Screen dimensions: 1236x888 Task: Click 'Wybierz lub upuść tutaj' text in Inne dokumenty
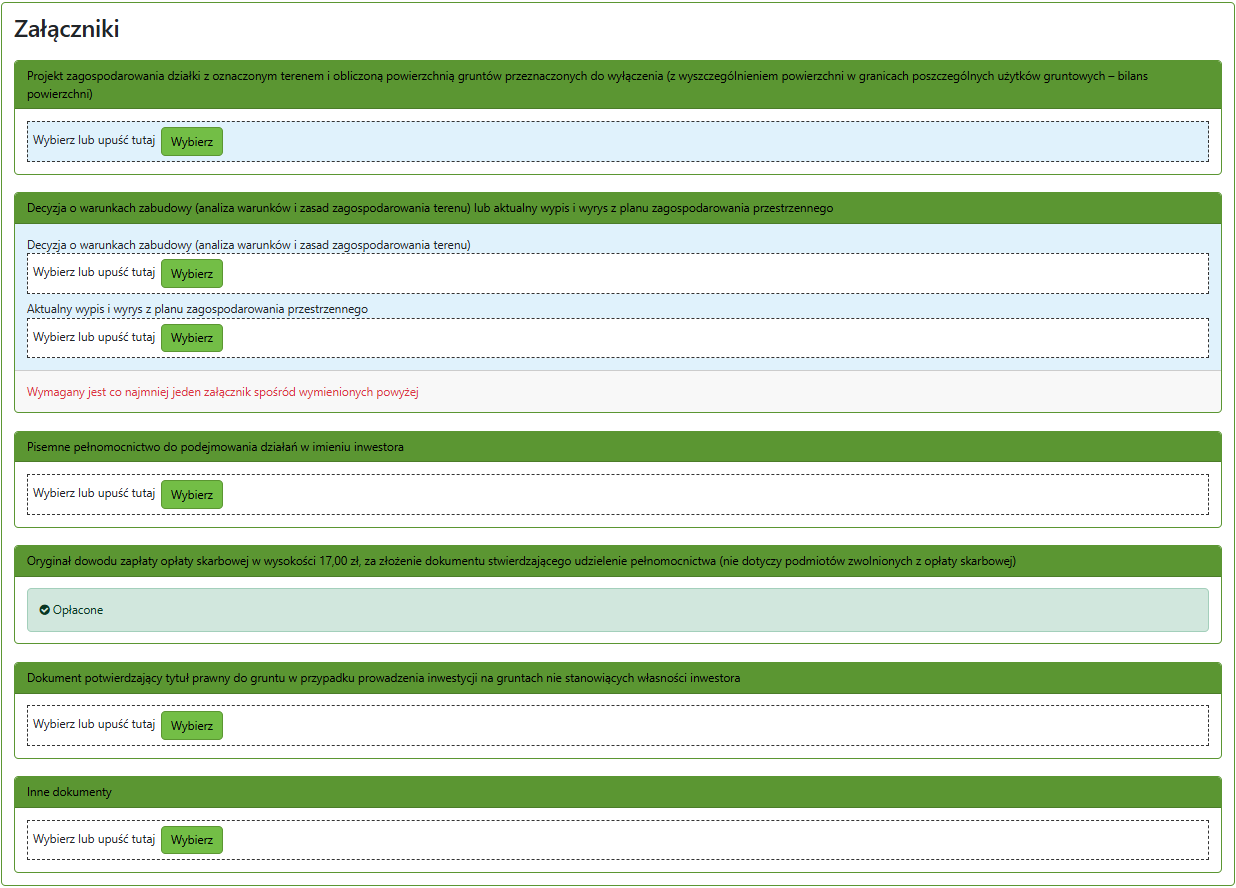pyautogui.click(x=94, y=839)
